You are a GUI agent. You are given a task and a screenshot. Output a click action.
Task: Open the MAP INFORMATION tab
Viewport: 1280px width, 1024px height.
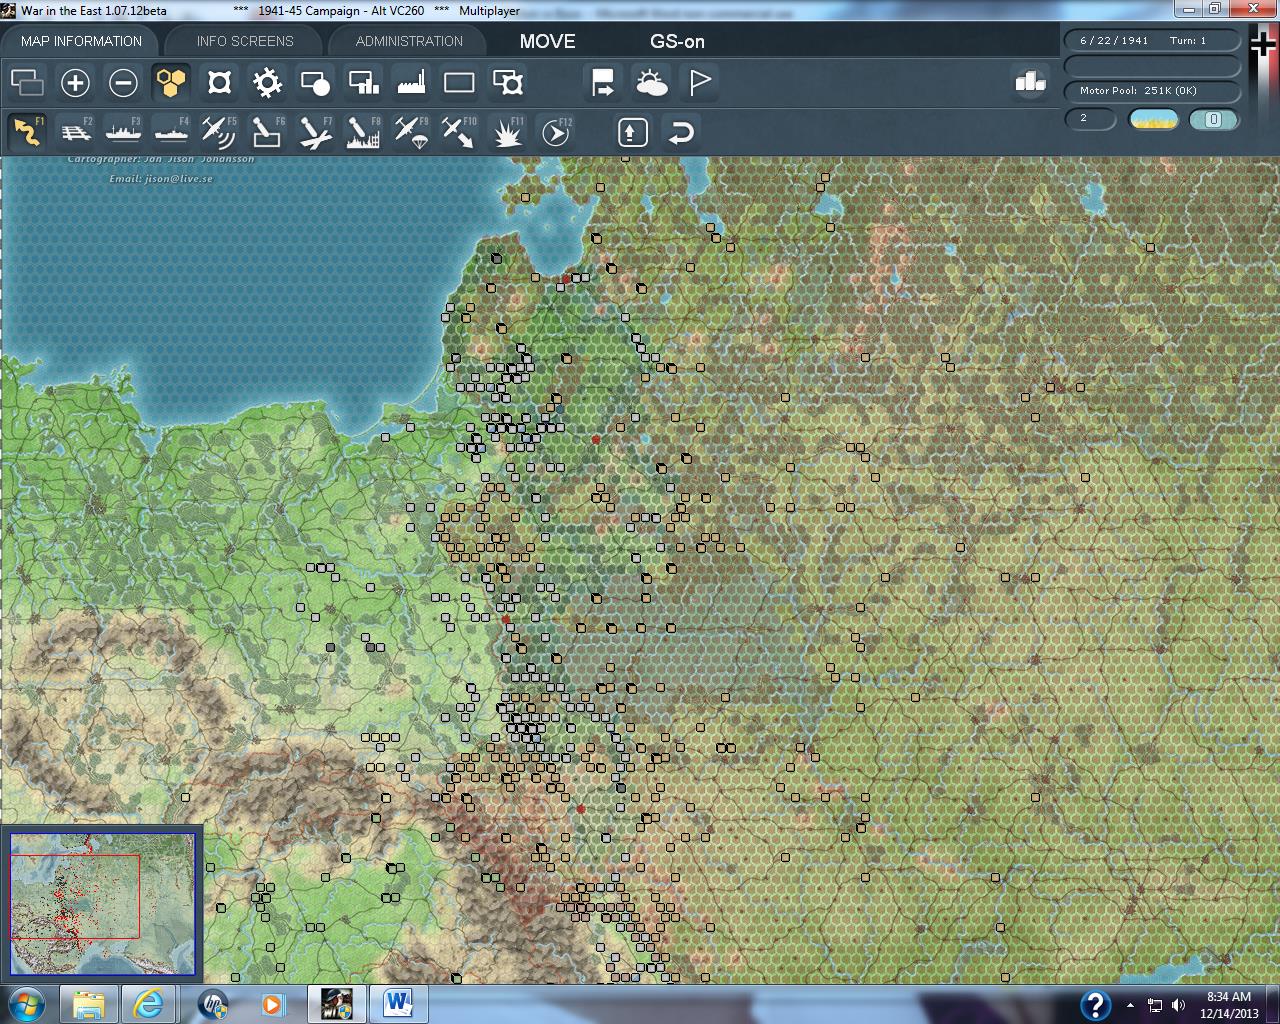tap(81, 41)
